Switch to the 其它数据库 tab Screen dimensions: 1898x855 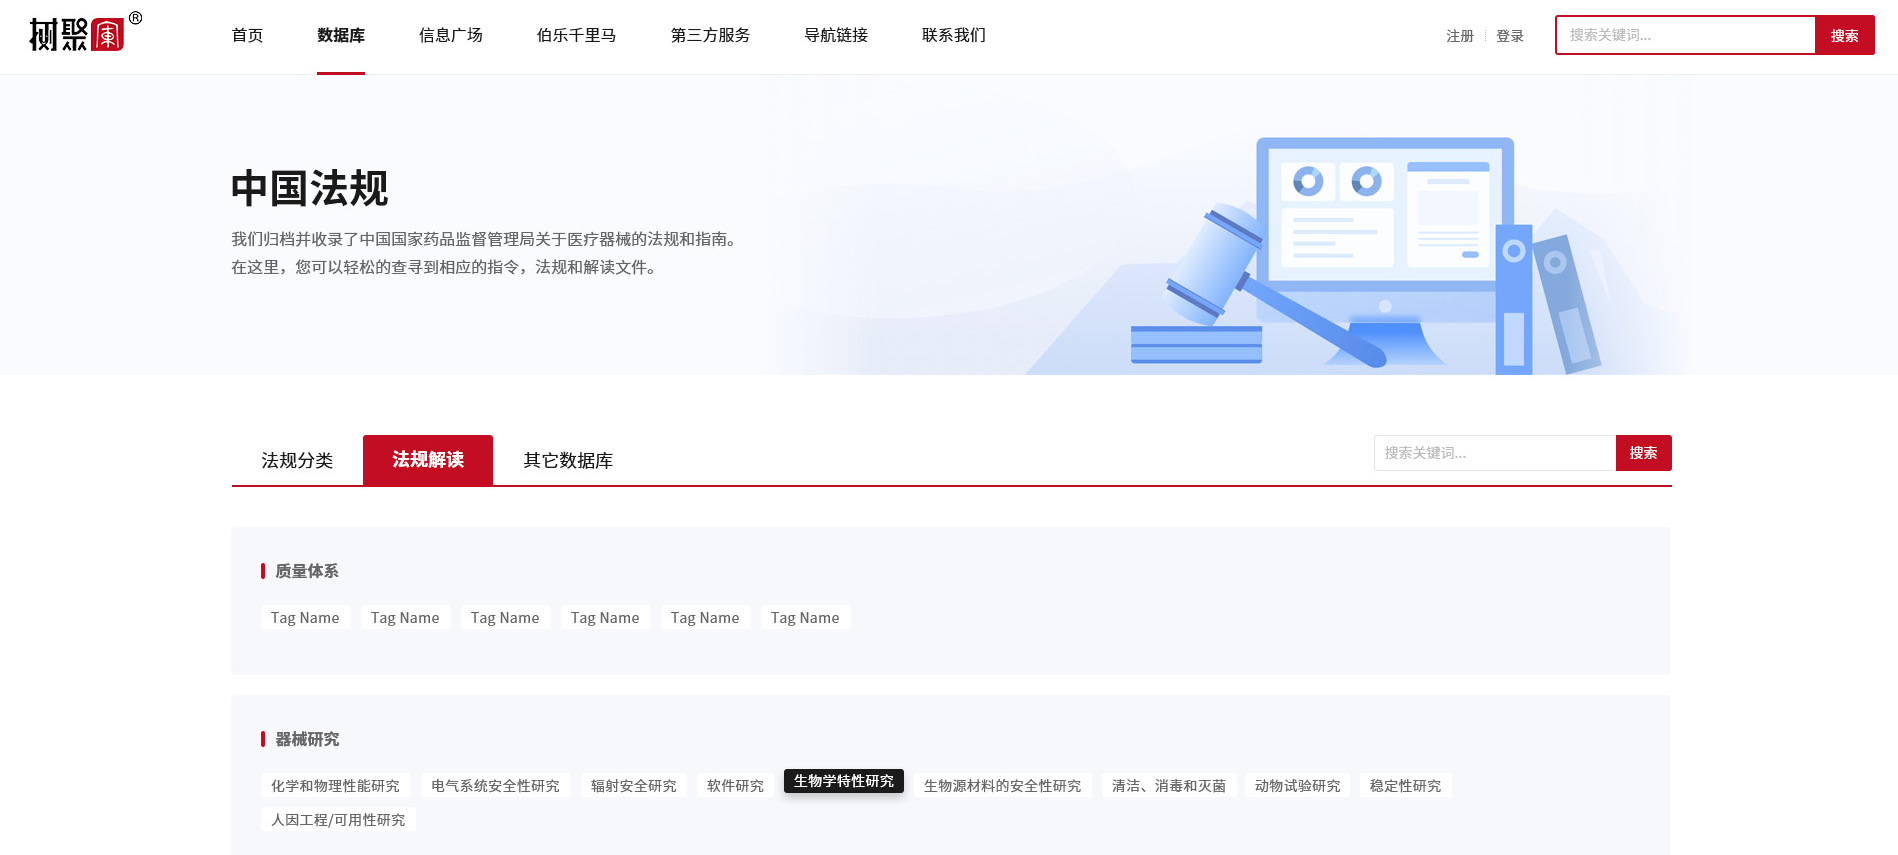pyautogui.click(x=568, y=460)
